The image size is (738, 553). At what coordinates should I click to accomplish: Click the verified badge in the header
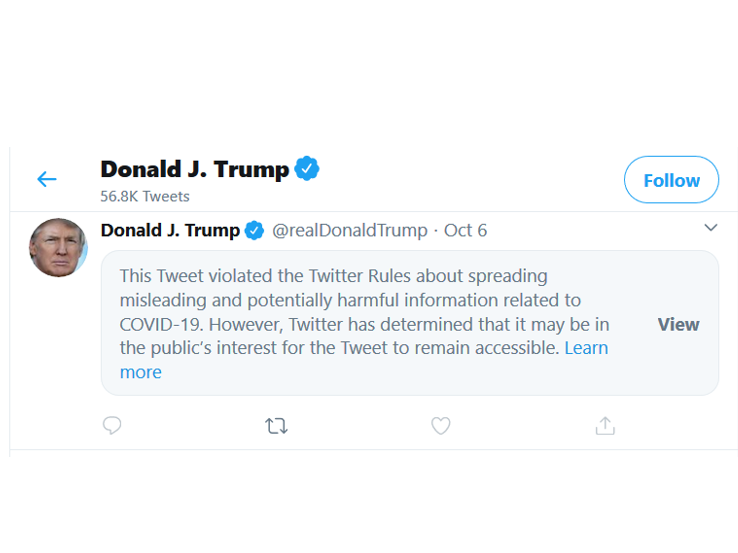pyautogui.click(x=307, y=169)
